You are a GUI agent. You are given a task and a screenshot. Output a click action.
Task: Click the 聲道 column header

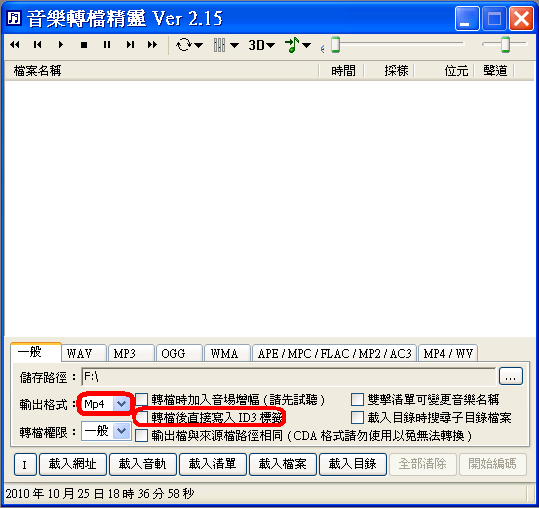494,71
